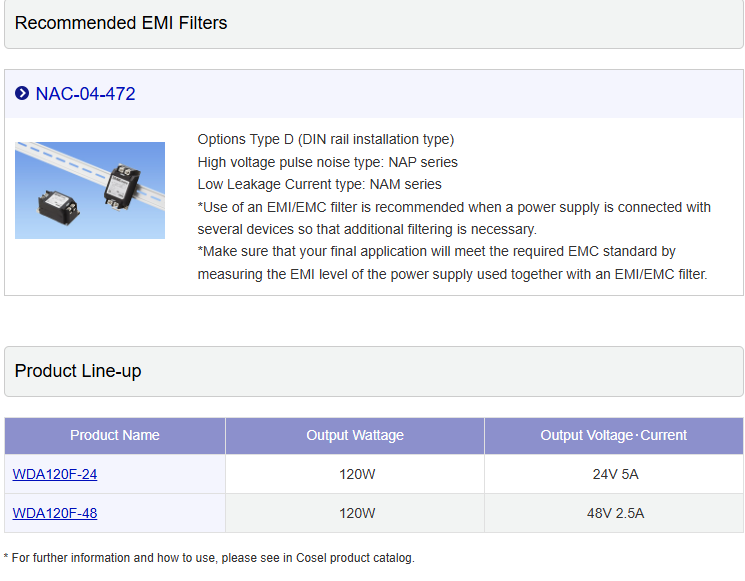Select the 24V 5A table cell
The width and height of the screenshot is (745, 581).
[614, 474]
